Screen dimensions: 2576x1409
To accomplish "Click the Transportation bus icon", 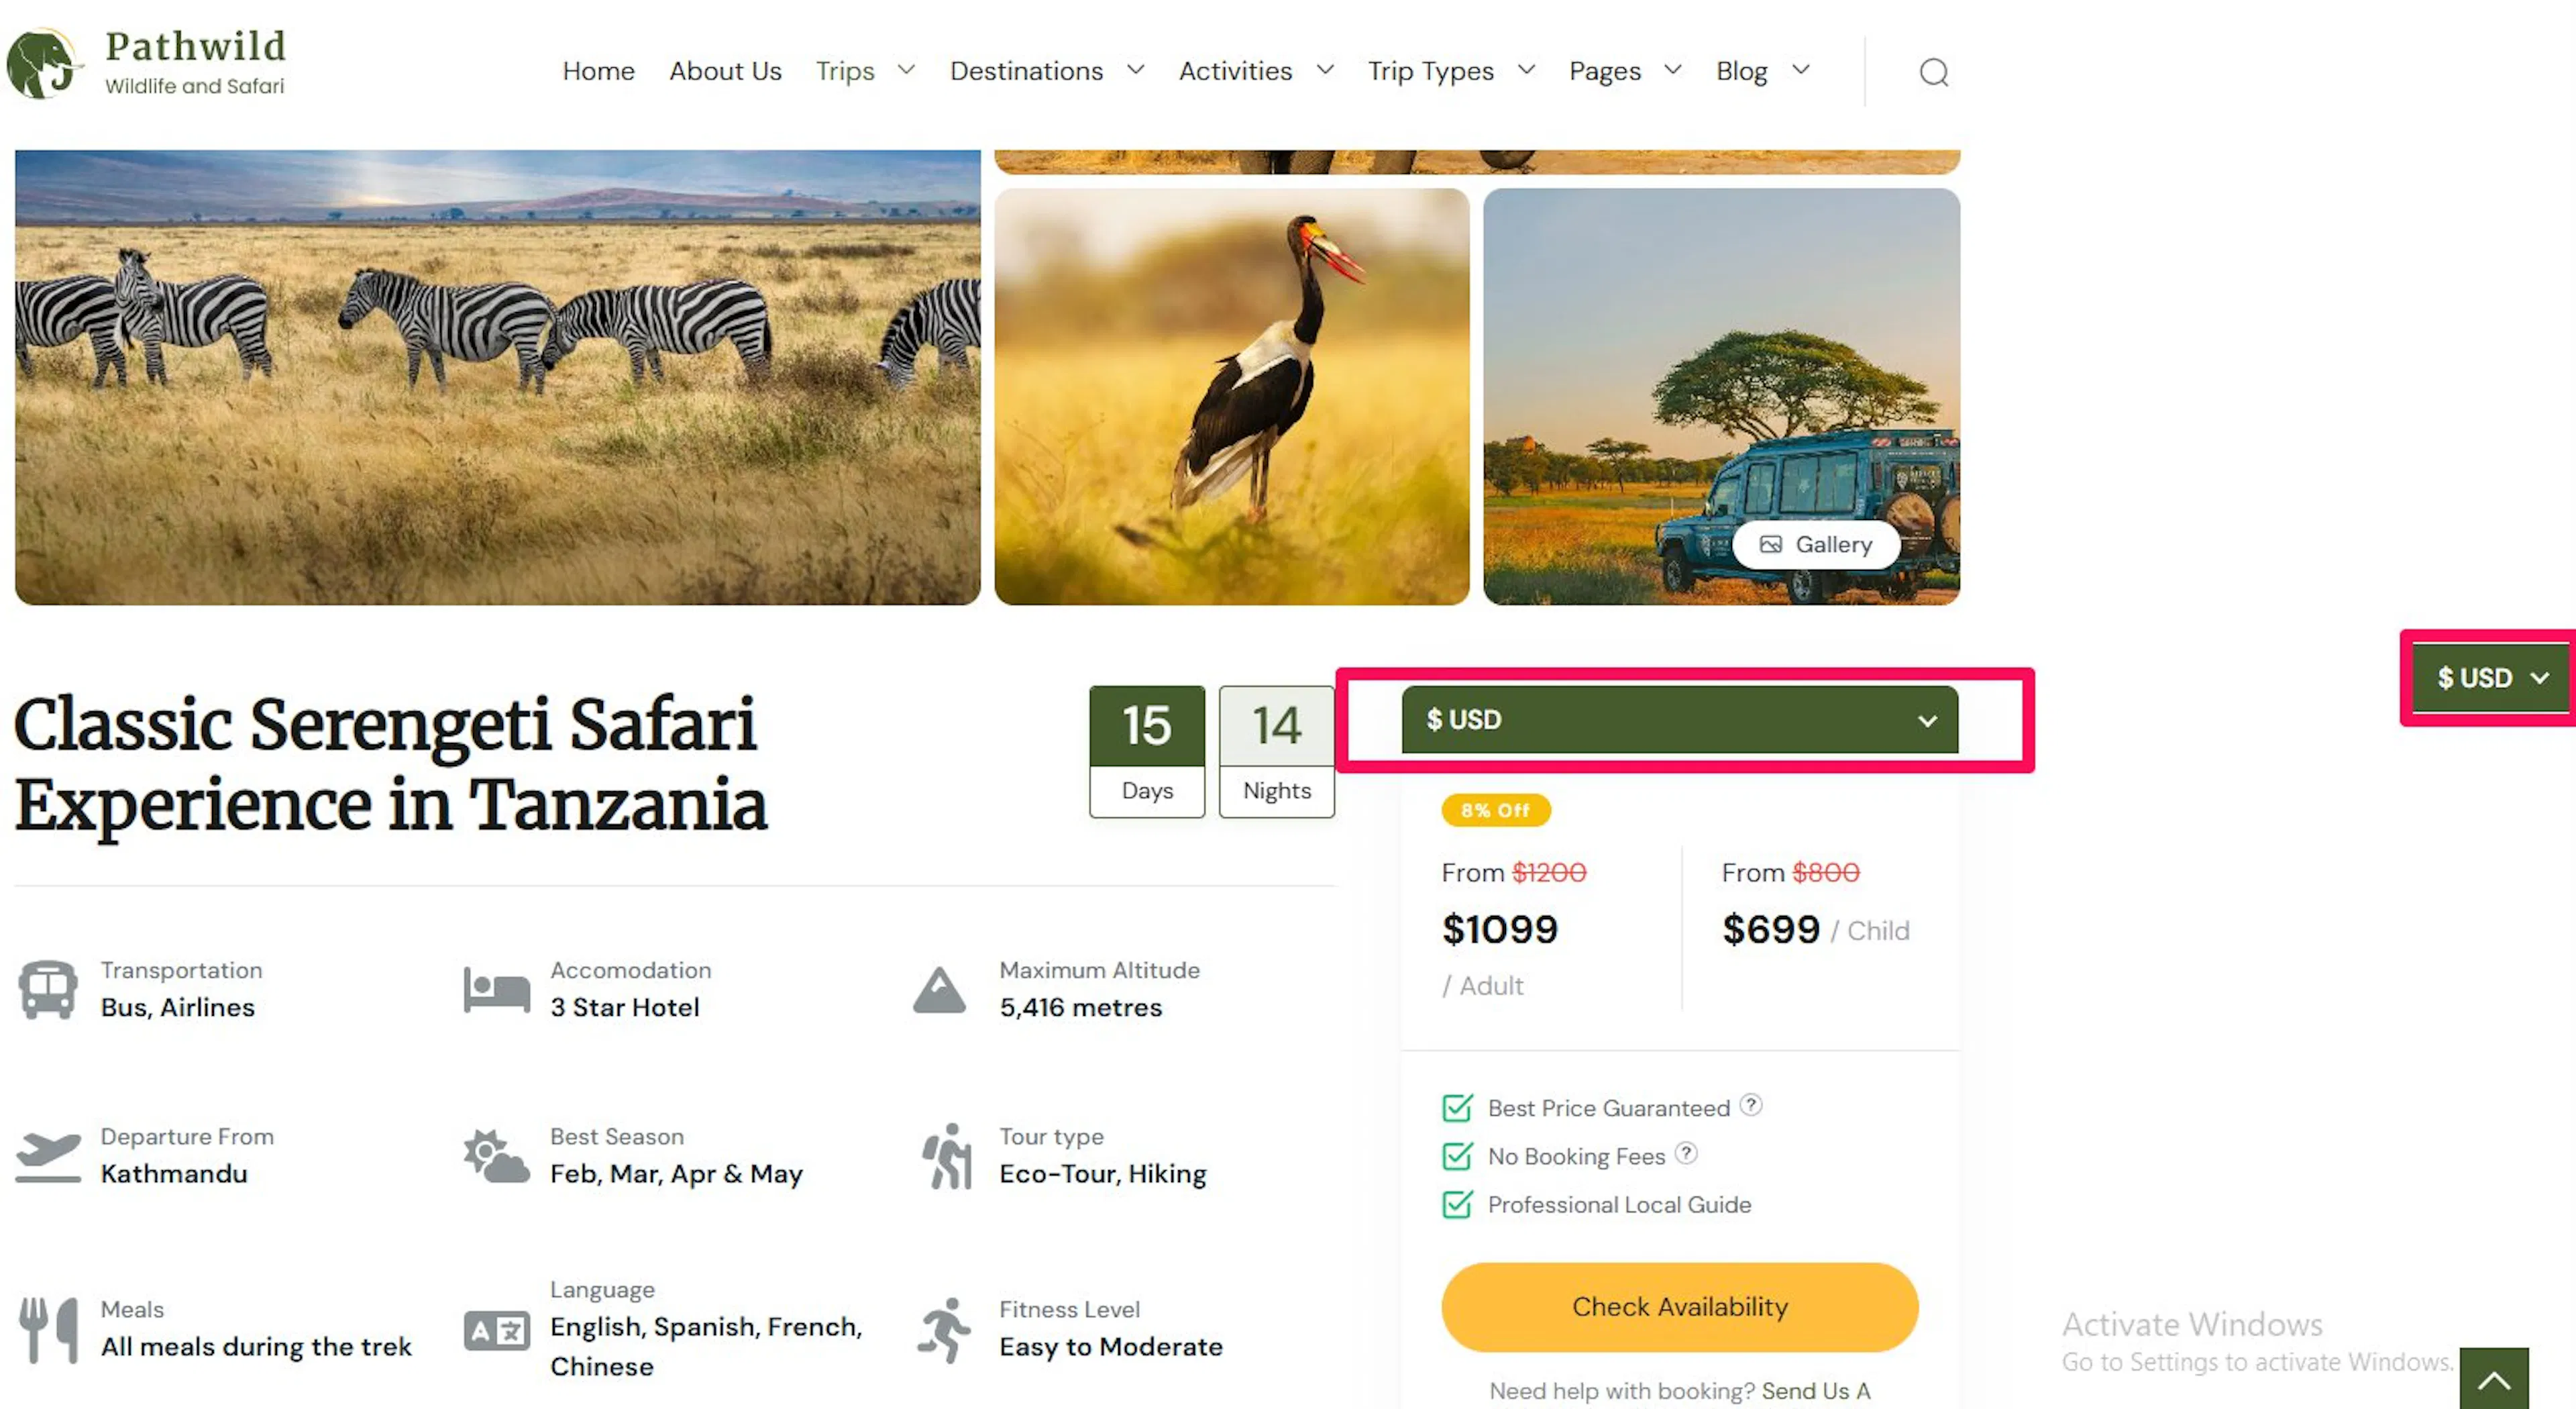I will pyautogui.click(x=47, y=989).
